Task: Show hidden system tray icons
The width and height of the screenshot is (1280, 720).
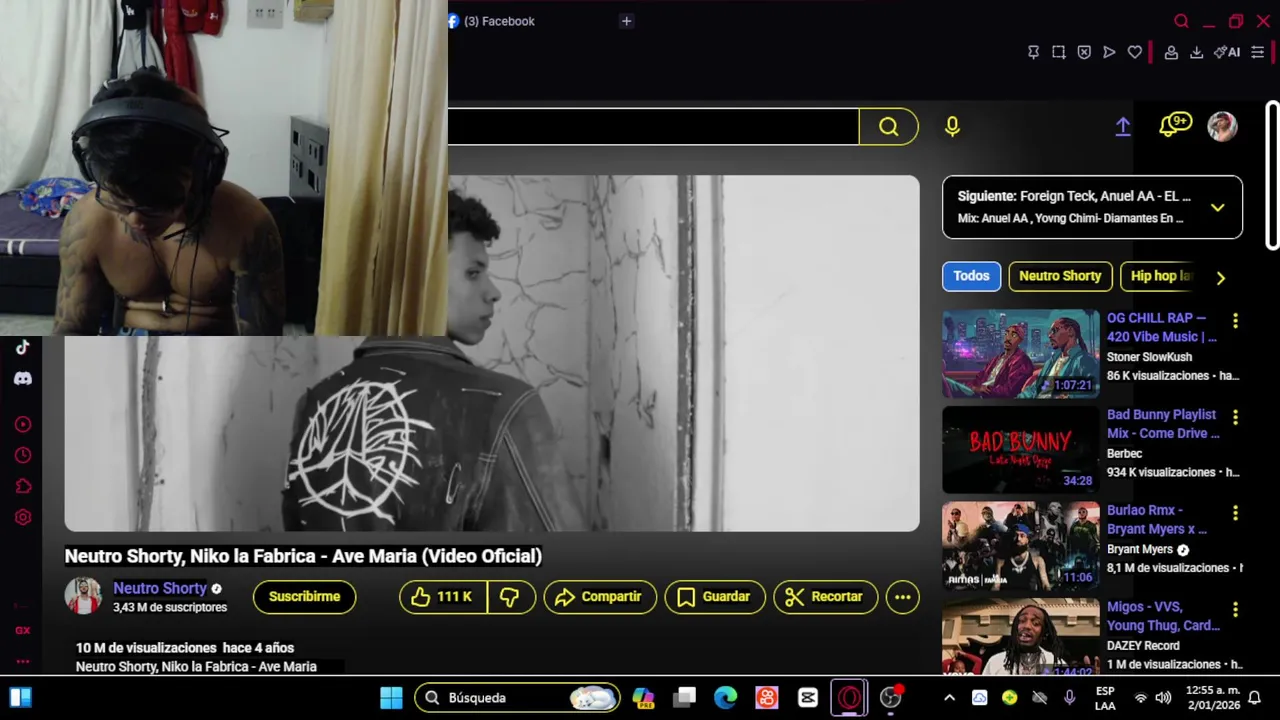Action: coord(949,698)
